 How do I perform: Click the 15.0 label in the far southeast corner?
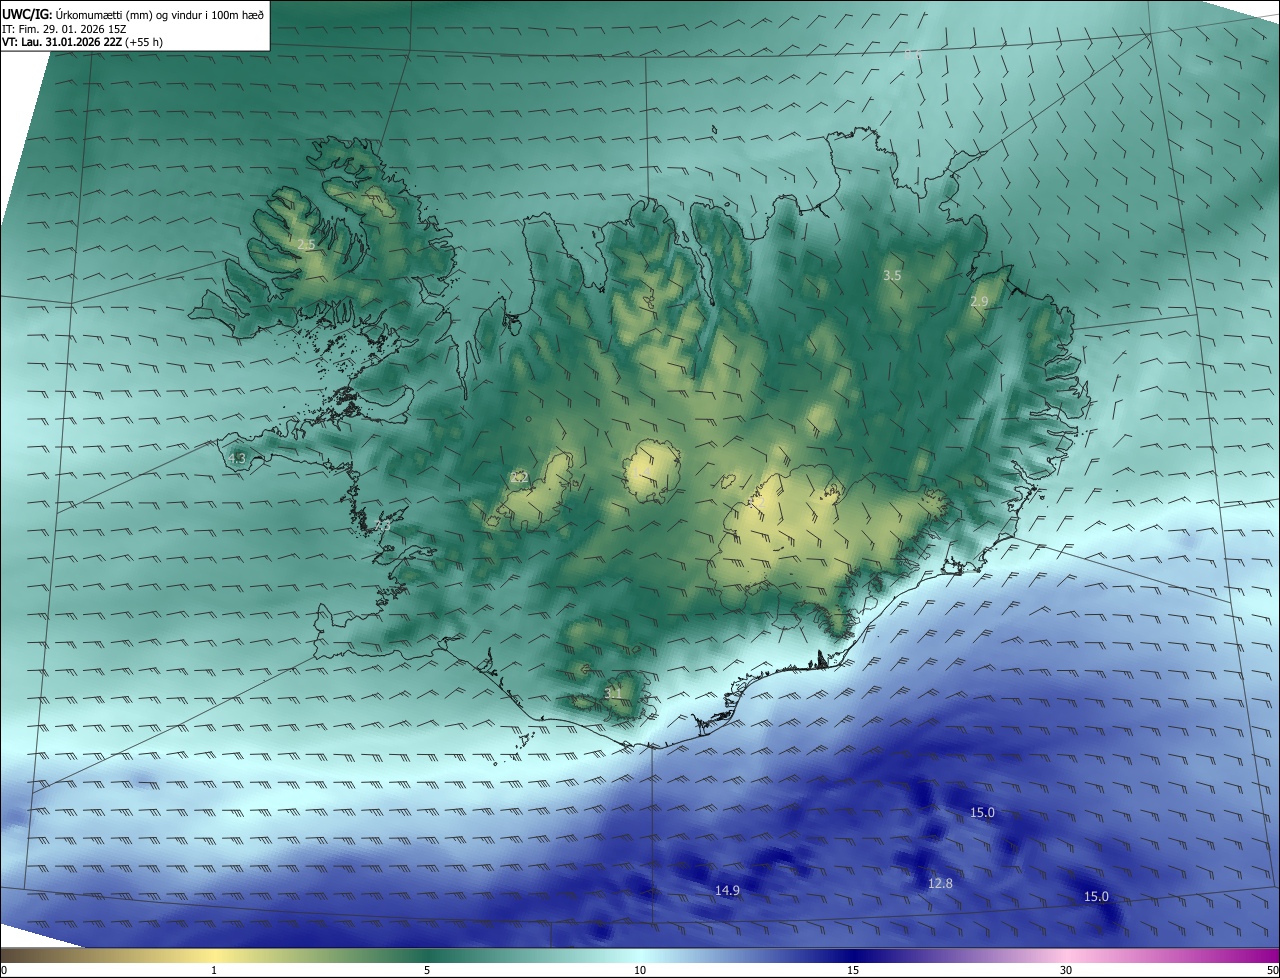pos(1096,896)
